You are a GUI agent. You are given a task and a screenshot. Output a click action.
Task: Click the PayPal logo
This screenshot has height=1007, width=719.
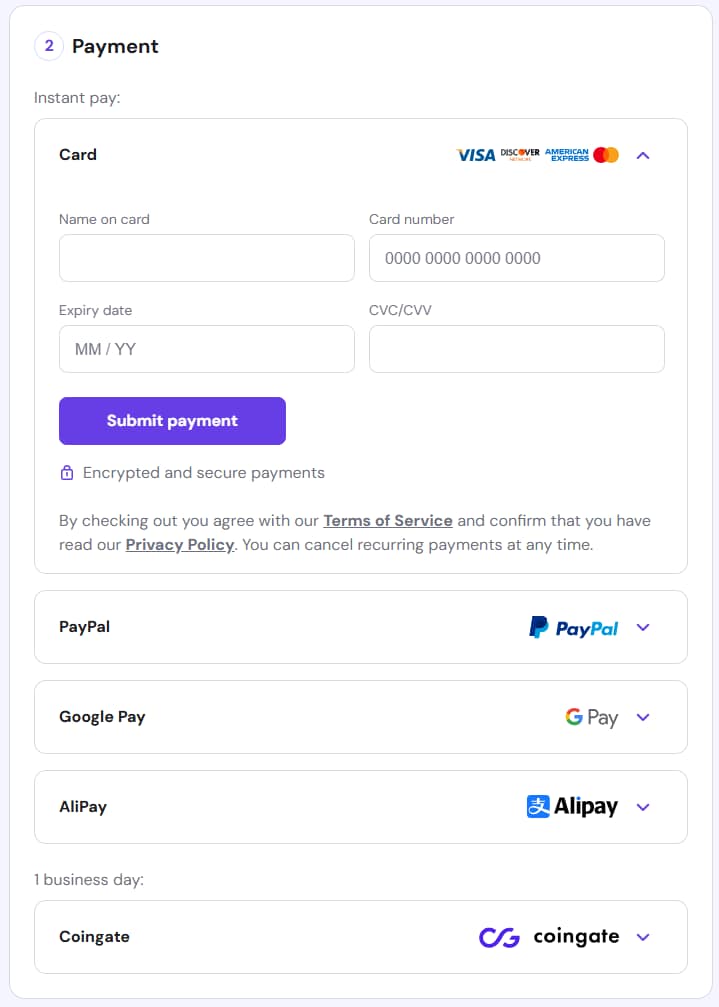[x=574, y=627]
